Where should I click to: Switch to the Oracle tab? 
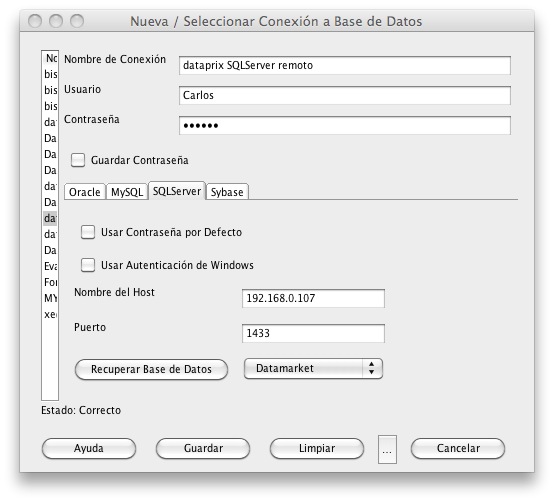coord(85,192)
